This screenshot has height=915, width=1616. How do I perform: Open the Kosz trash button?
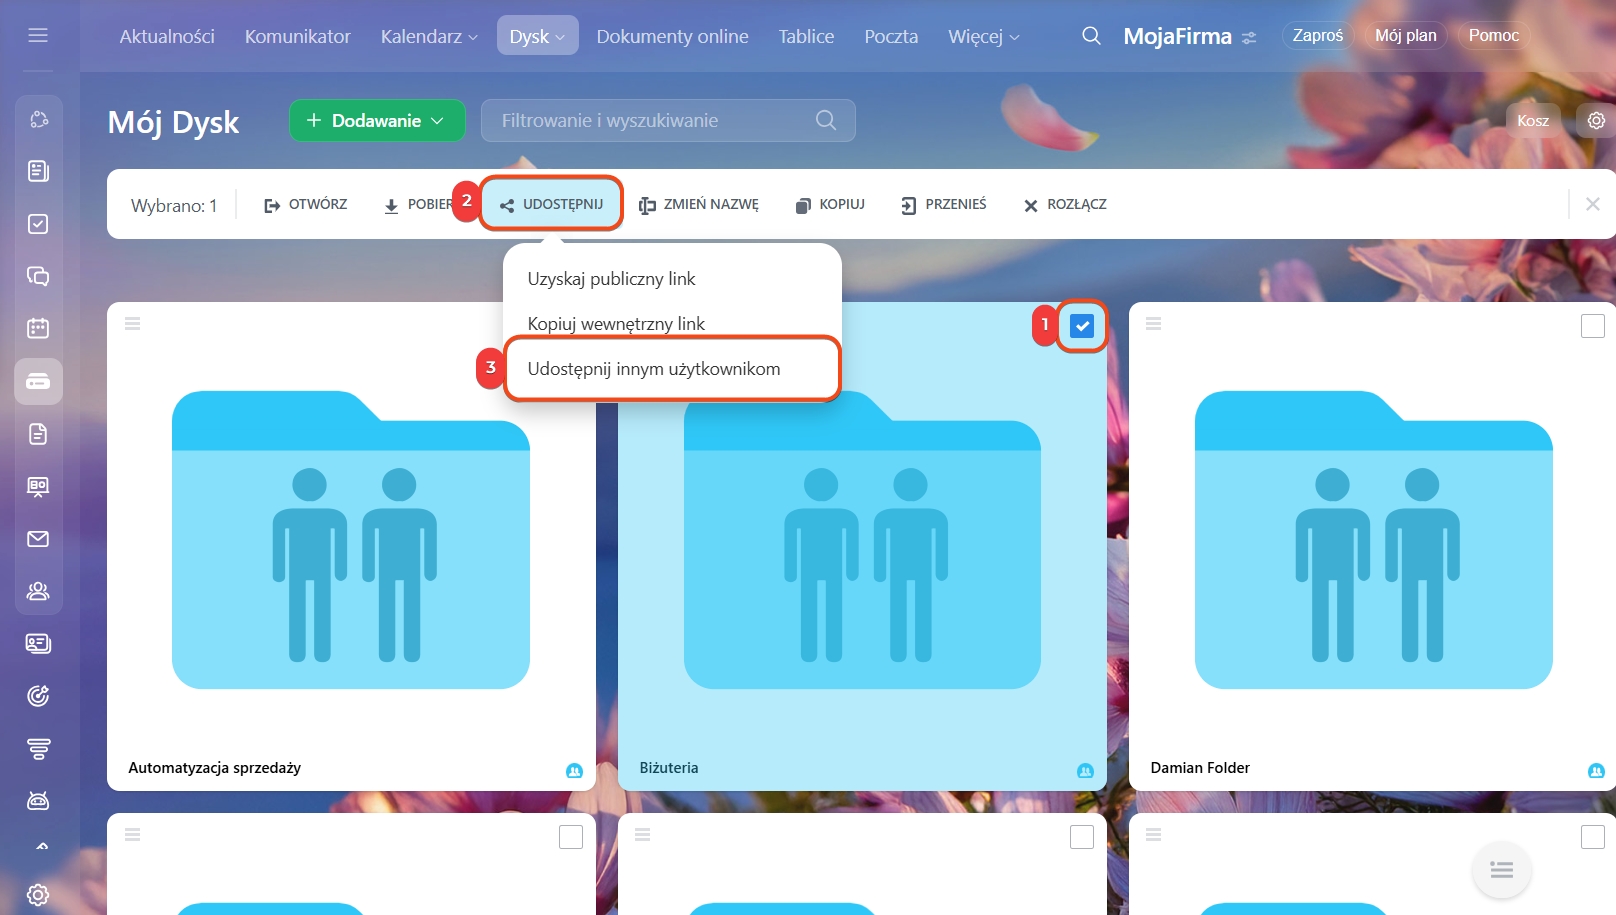click(1532, 120)
